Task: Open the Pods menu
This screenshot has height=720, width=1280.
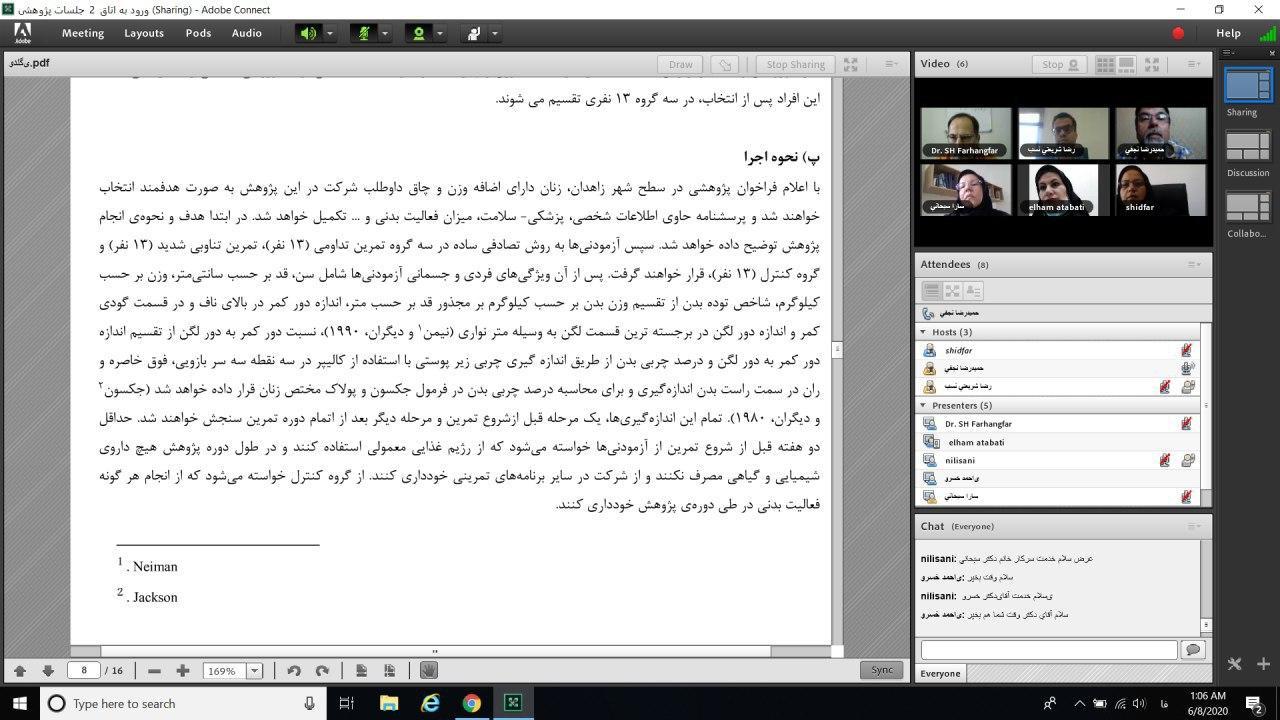Action: (x=198, y=33)
